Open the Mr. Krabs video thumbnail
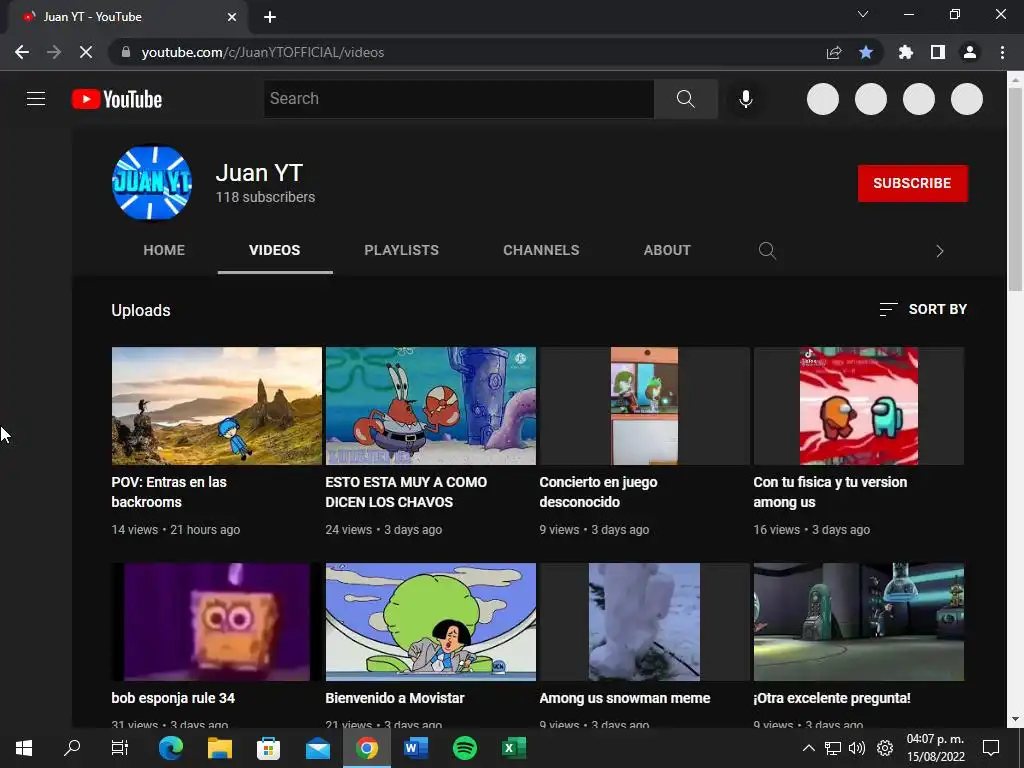Screen dimensions: 1024x768 [430, 406]
